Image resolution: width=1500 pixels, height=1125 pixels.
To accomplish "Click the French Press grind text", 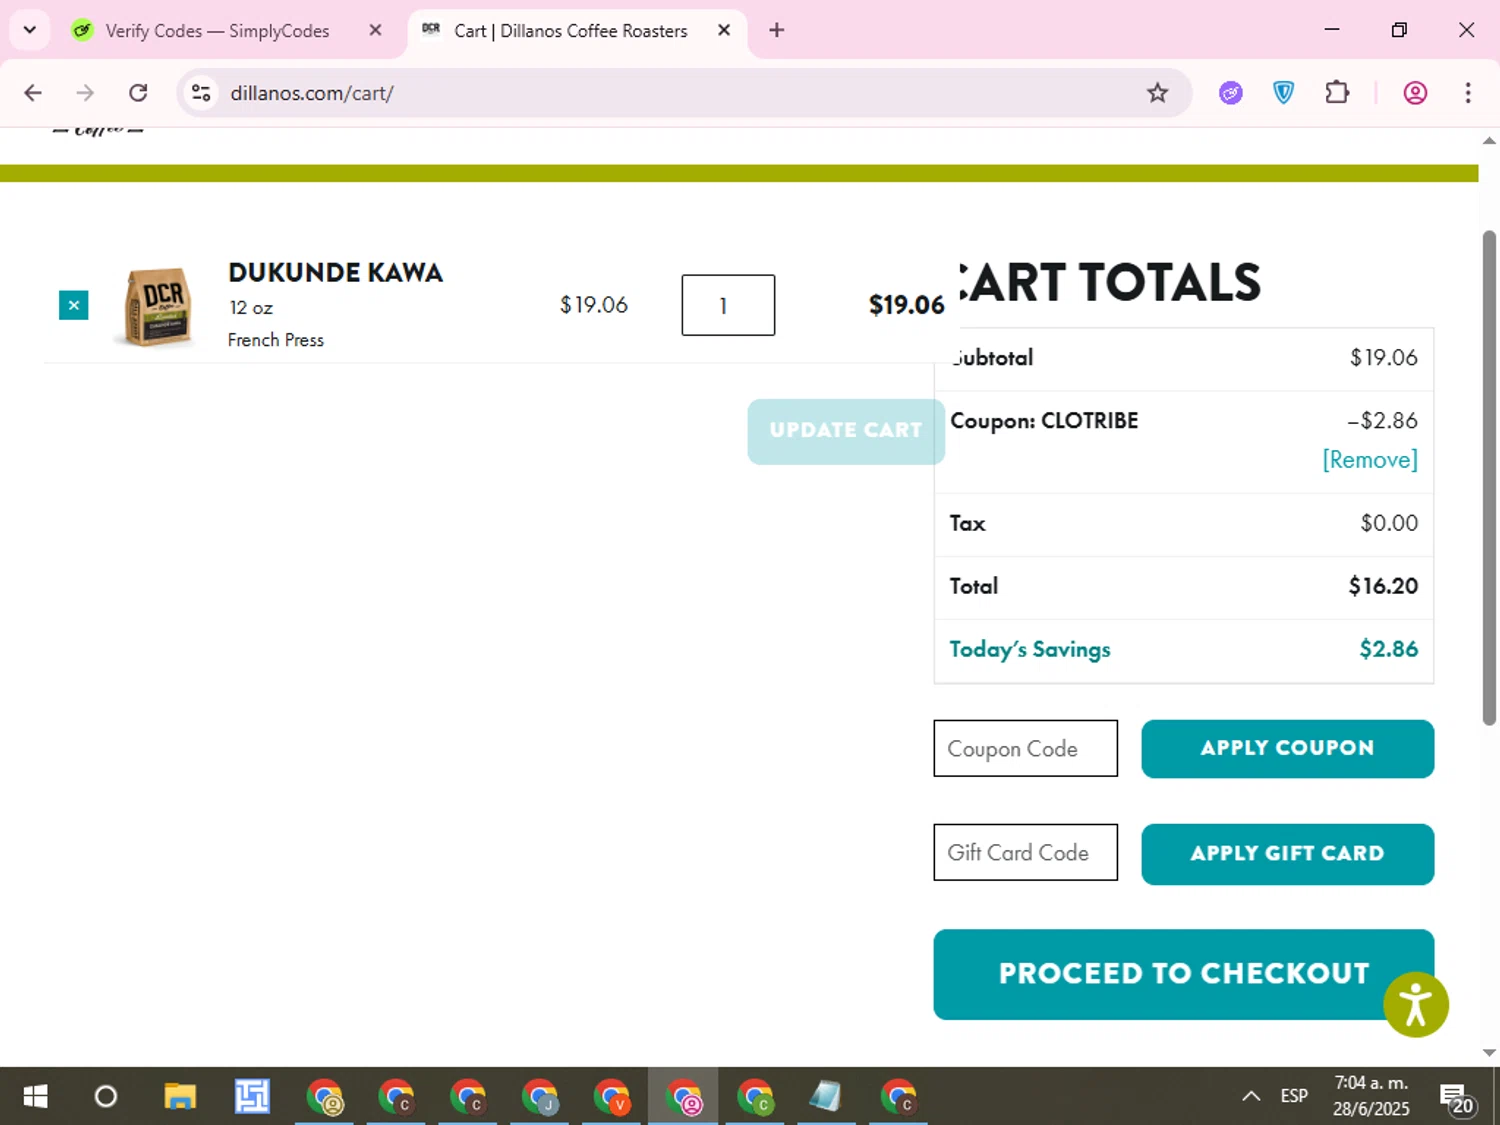I will pos(276,340).
